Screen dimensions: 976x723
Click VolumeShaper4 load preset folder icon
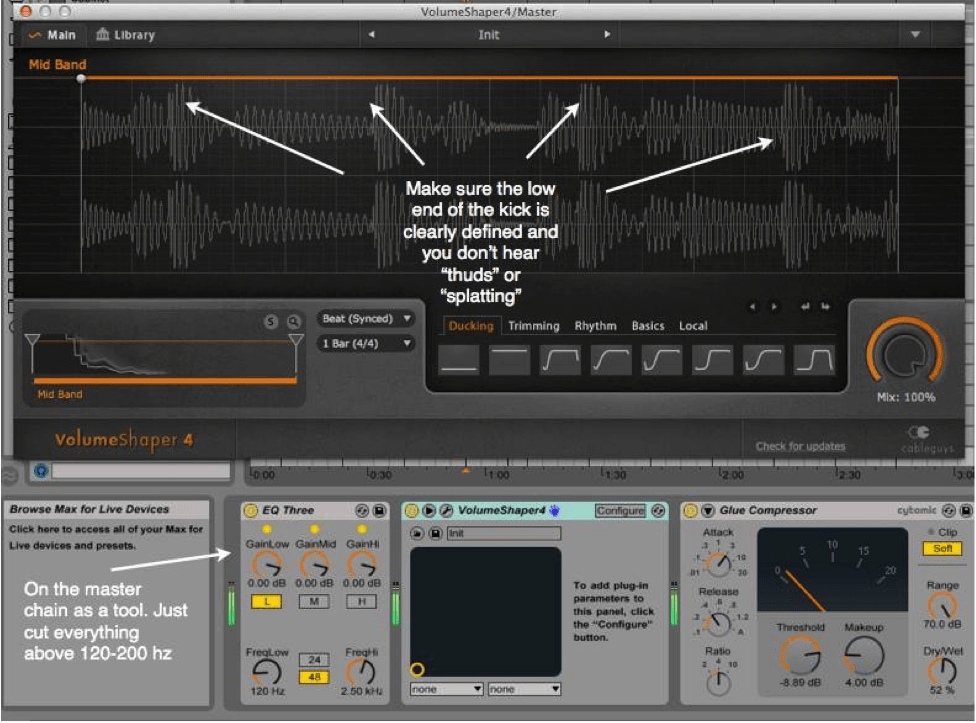[x=417, y=533]
